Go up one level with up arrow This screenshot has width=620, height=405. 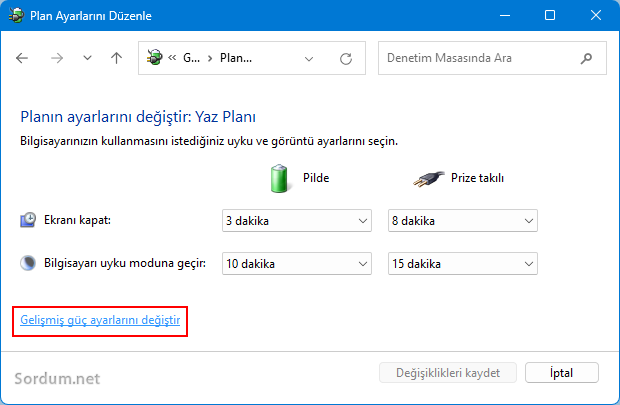click(x=116, y=58)
